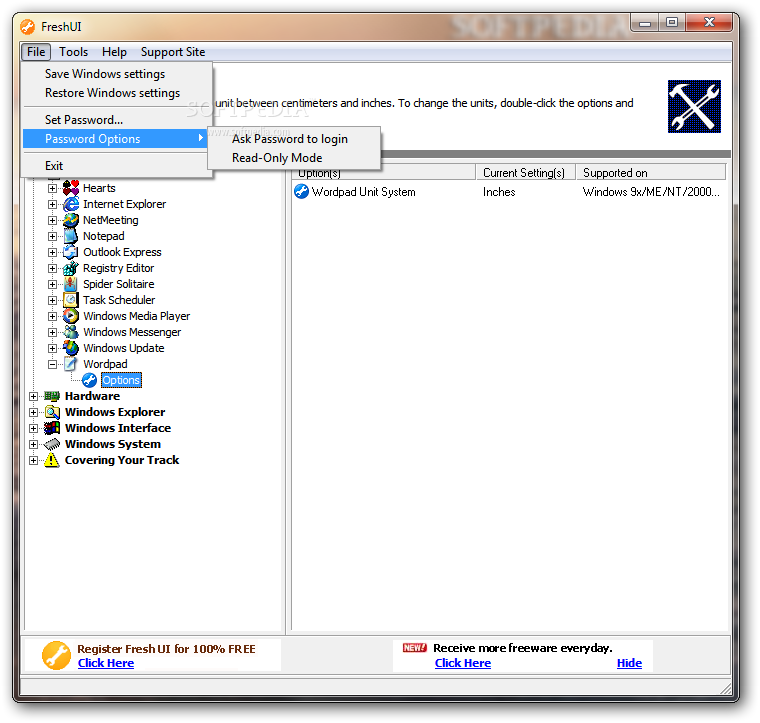The image size is (760, 723).
Task: Click the NetMeeting icon in the tree
Action: [x=71, y=220]
